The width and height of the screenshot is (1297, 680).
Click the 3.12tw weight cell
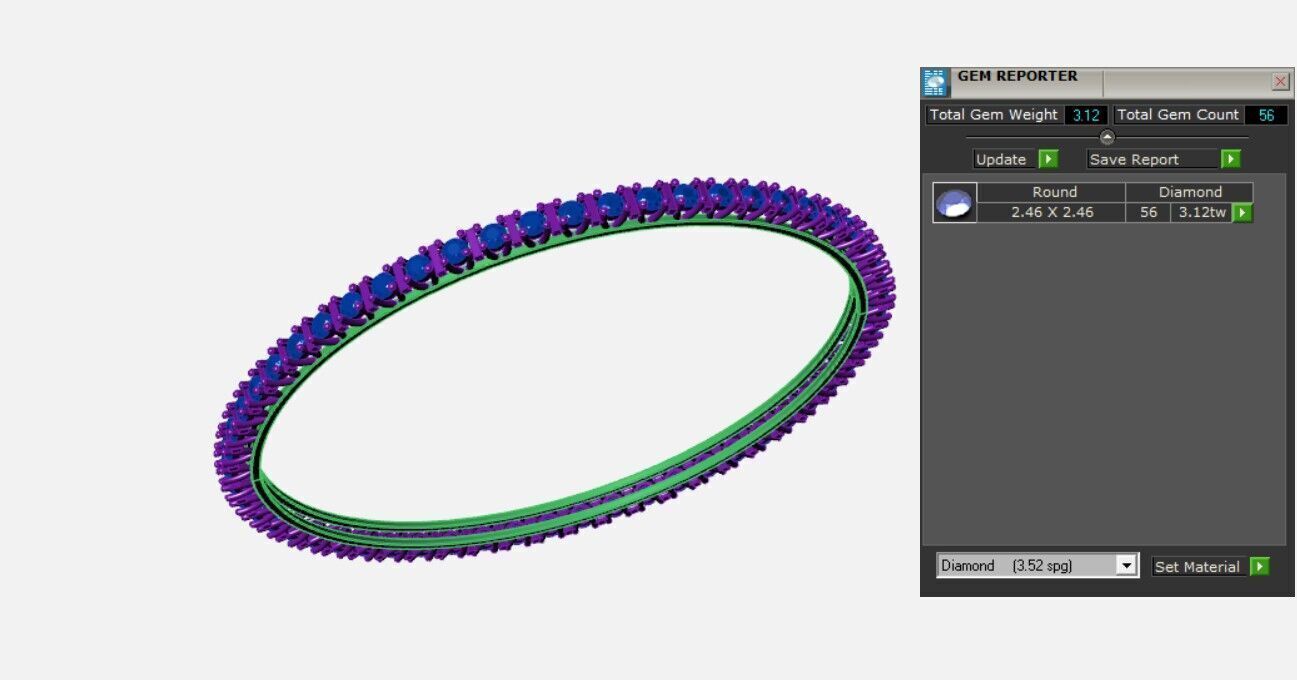click(x=1202, y=212)
